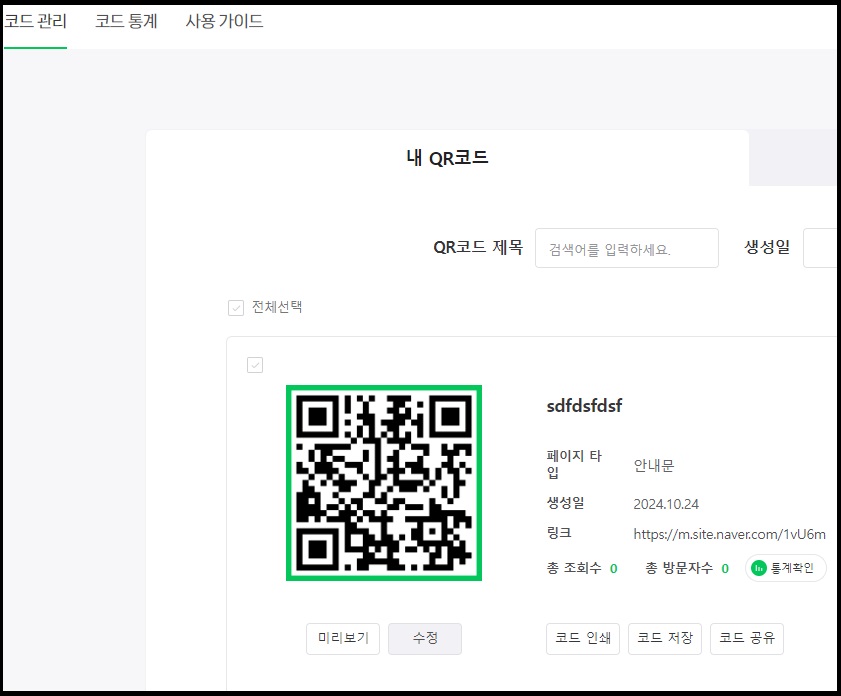Click the 코드 공유 button
841x696 pixels.
(x=747, y=639)
